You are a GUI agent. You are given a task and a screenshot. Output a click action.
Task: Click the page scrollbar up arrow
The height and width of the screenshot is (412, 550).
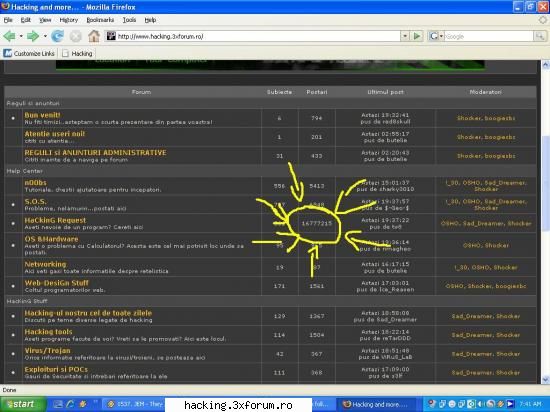click(x=545, y=65)
